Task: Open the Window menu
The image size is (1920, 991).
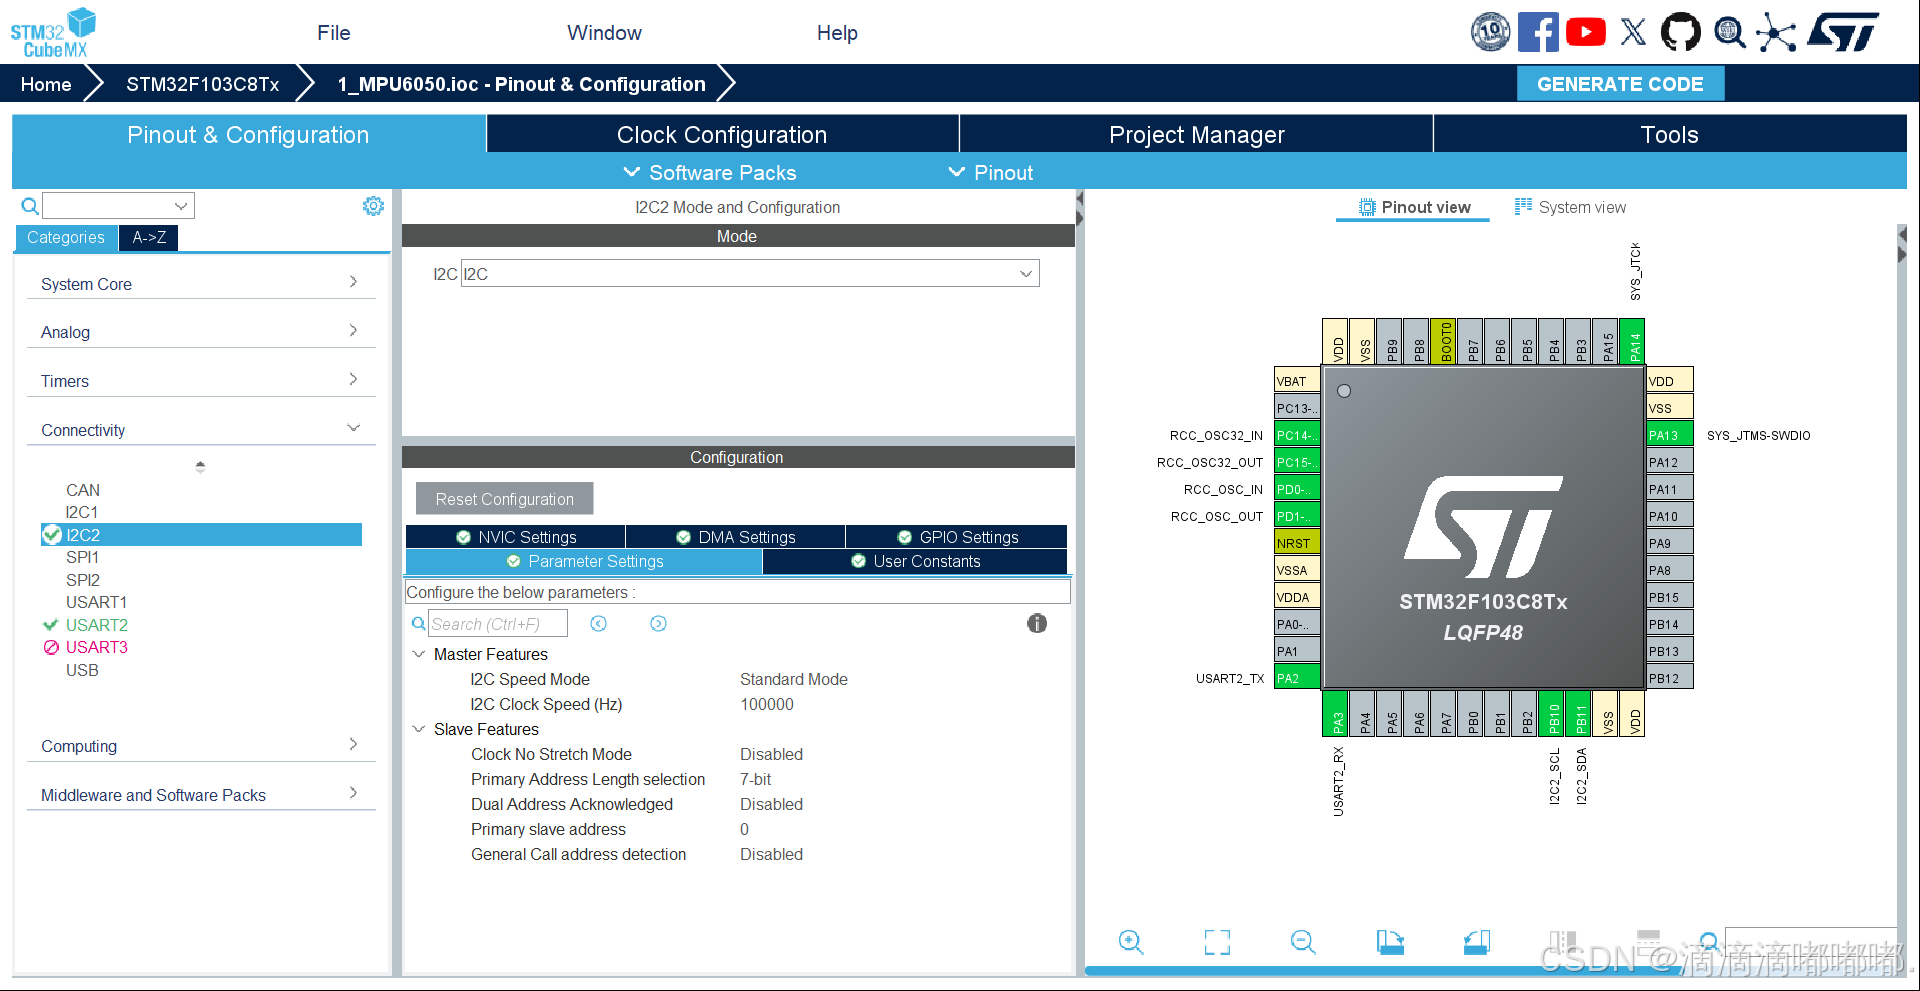Action: pyautogui.click(x=605, y=32)
